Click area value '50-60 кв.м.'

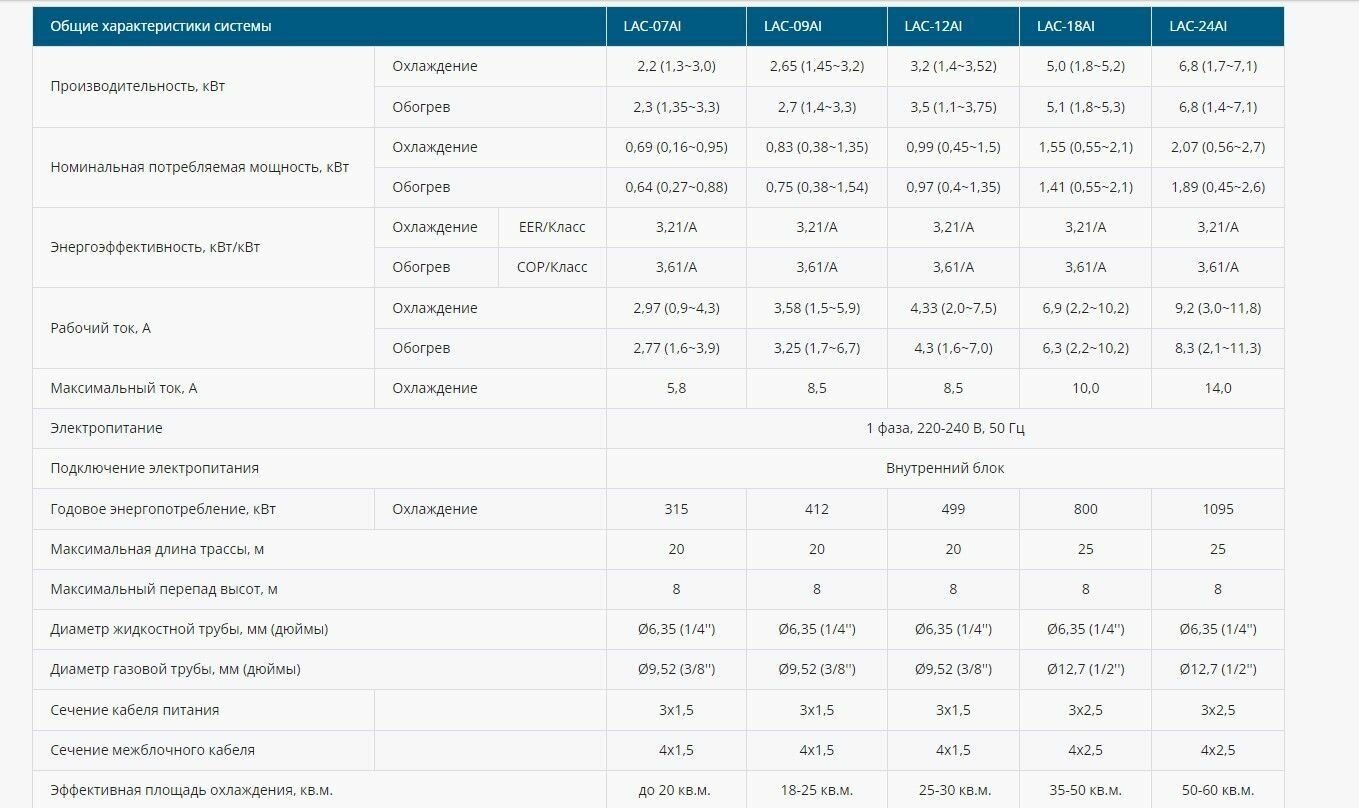point(1218,790)
